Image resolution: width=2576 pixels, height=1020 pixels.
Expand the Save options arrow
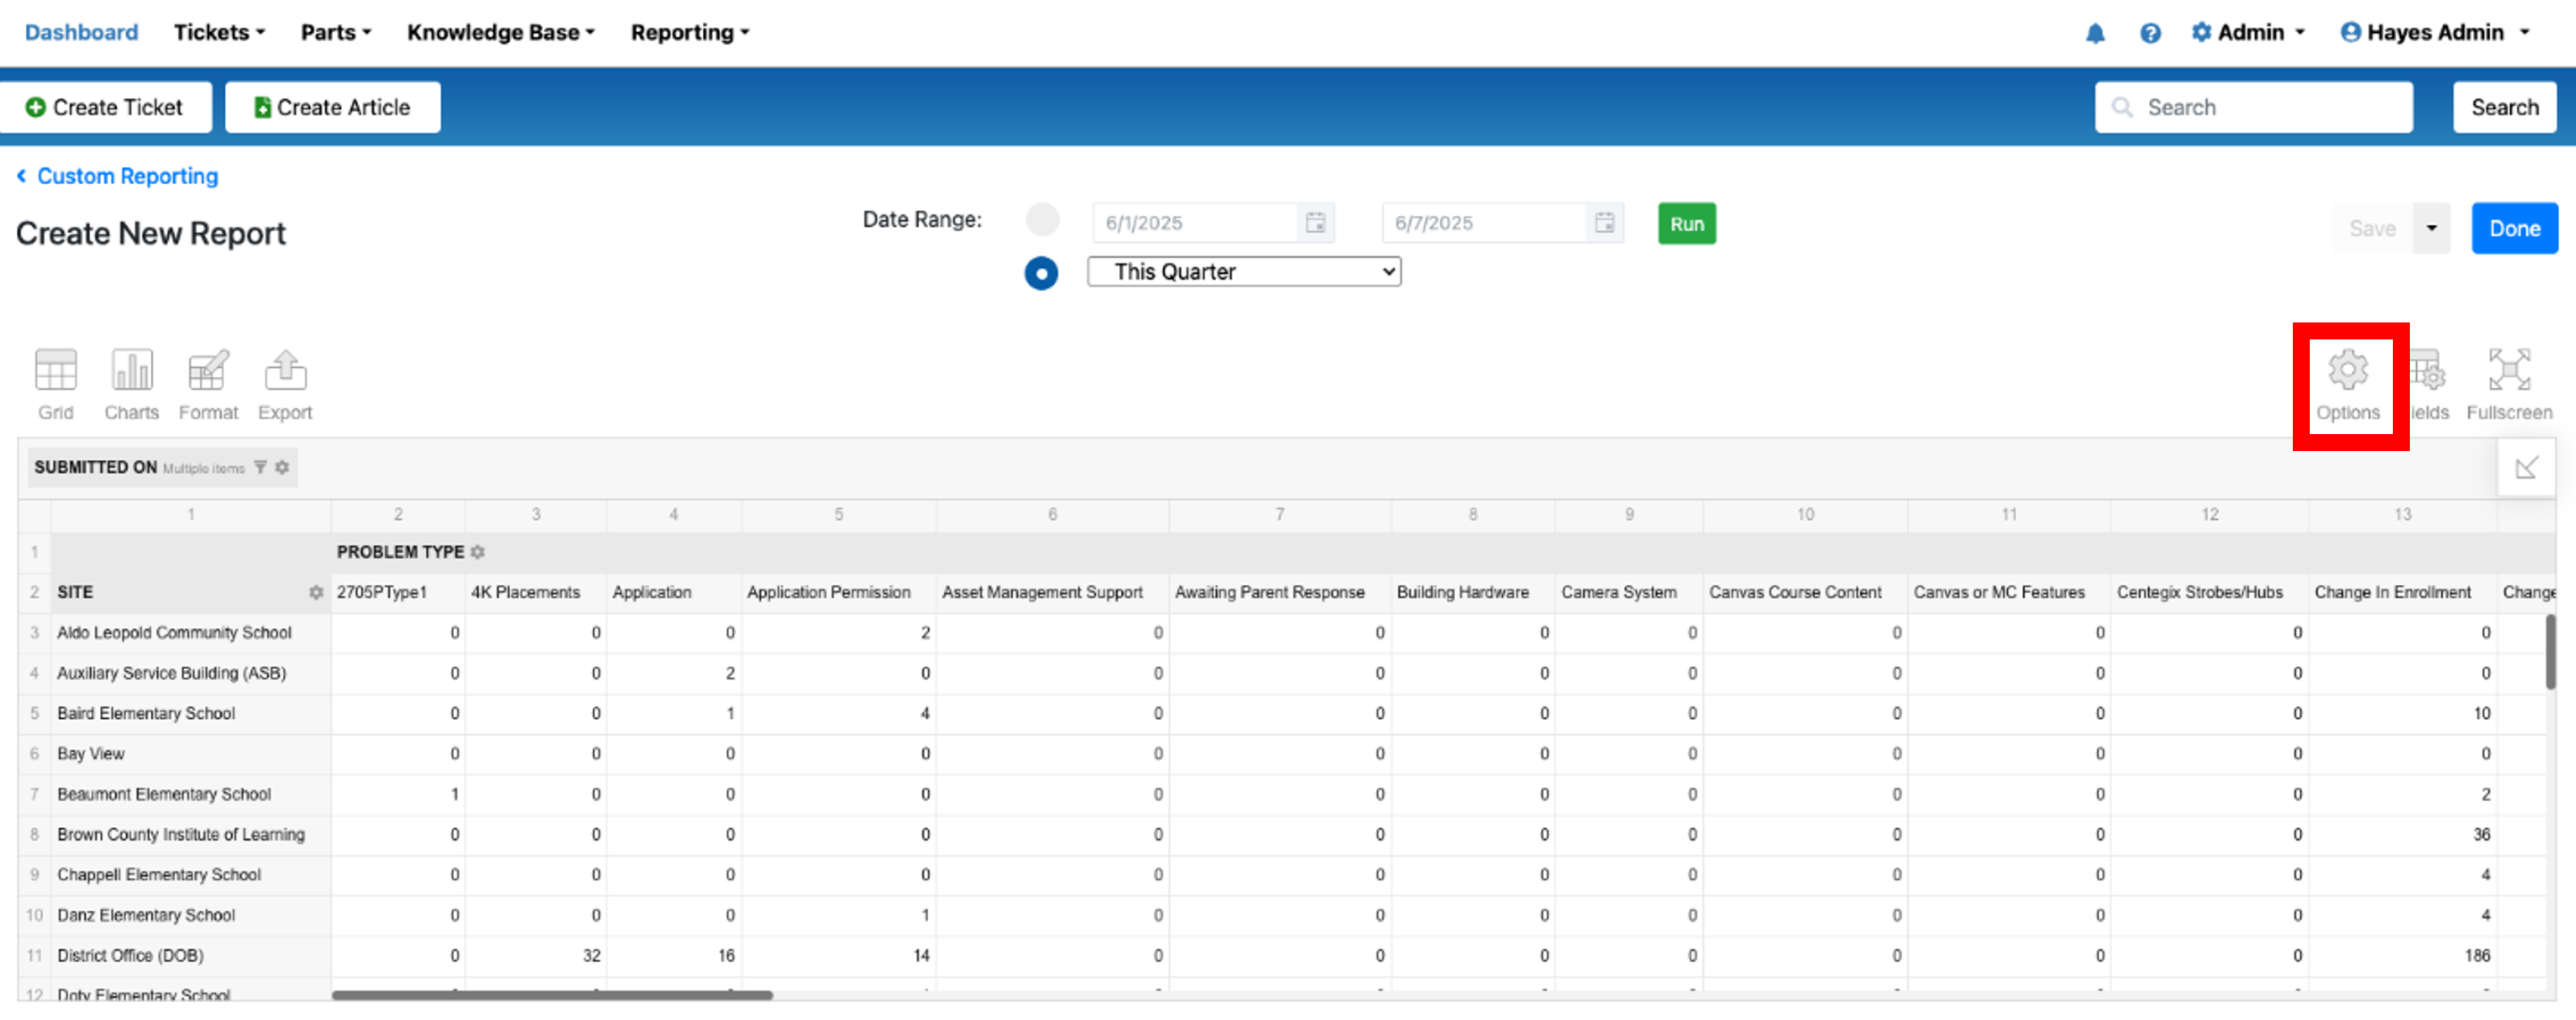tap(2431, 228)
